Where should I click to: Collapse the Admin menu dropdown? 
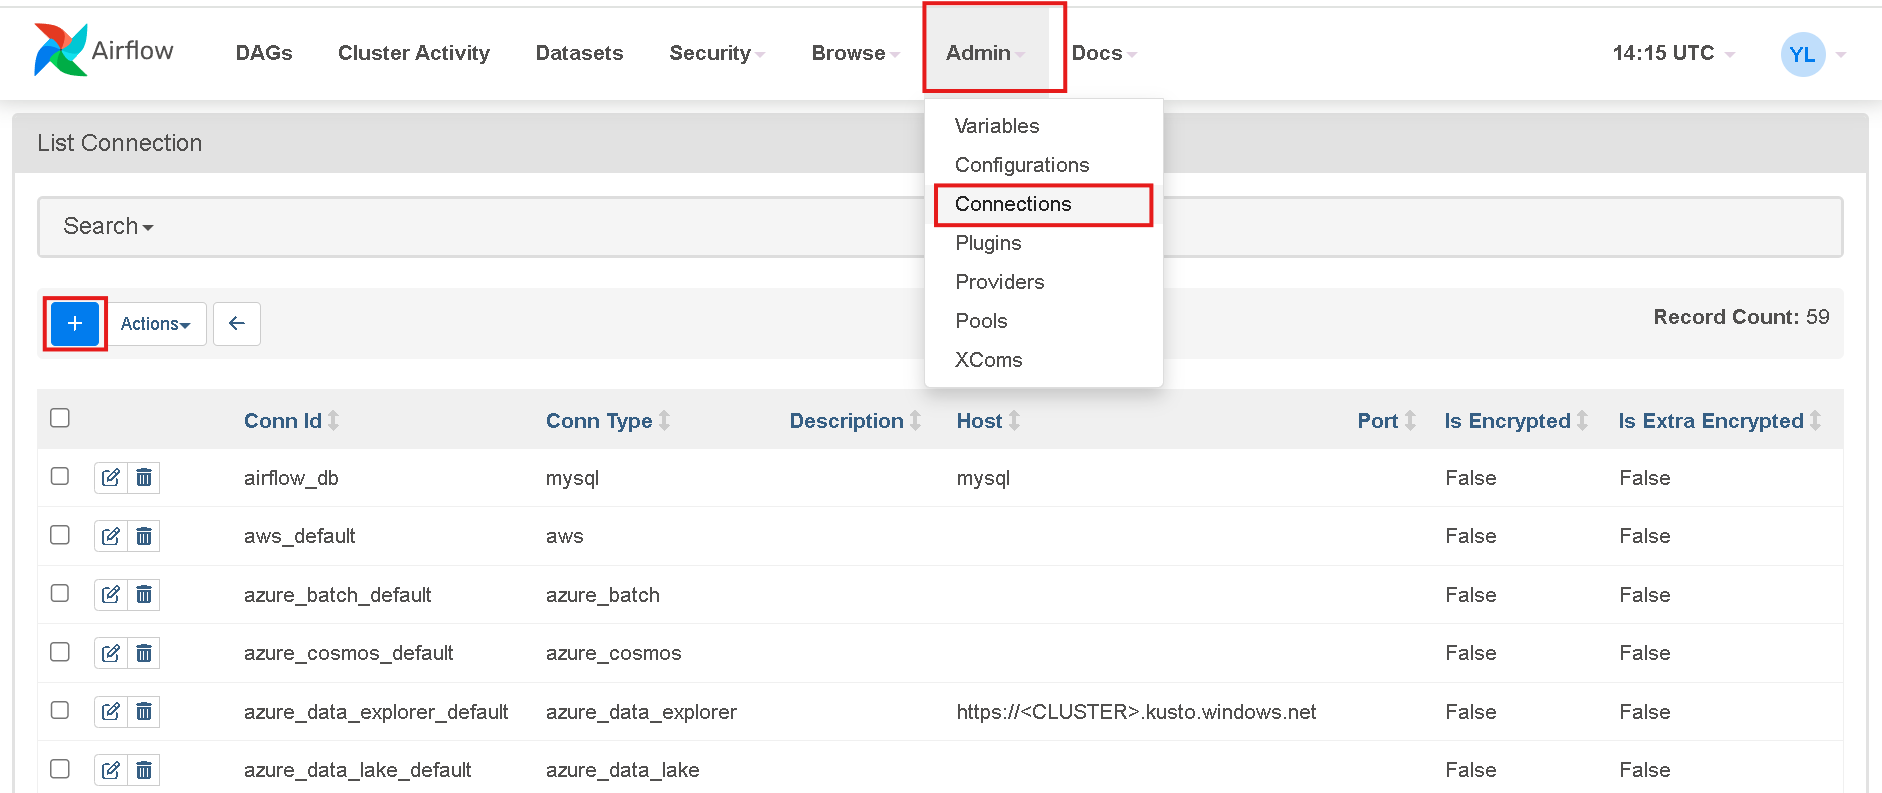pyautogui.click(x=986, y=53)
